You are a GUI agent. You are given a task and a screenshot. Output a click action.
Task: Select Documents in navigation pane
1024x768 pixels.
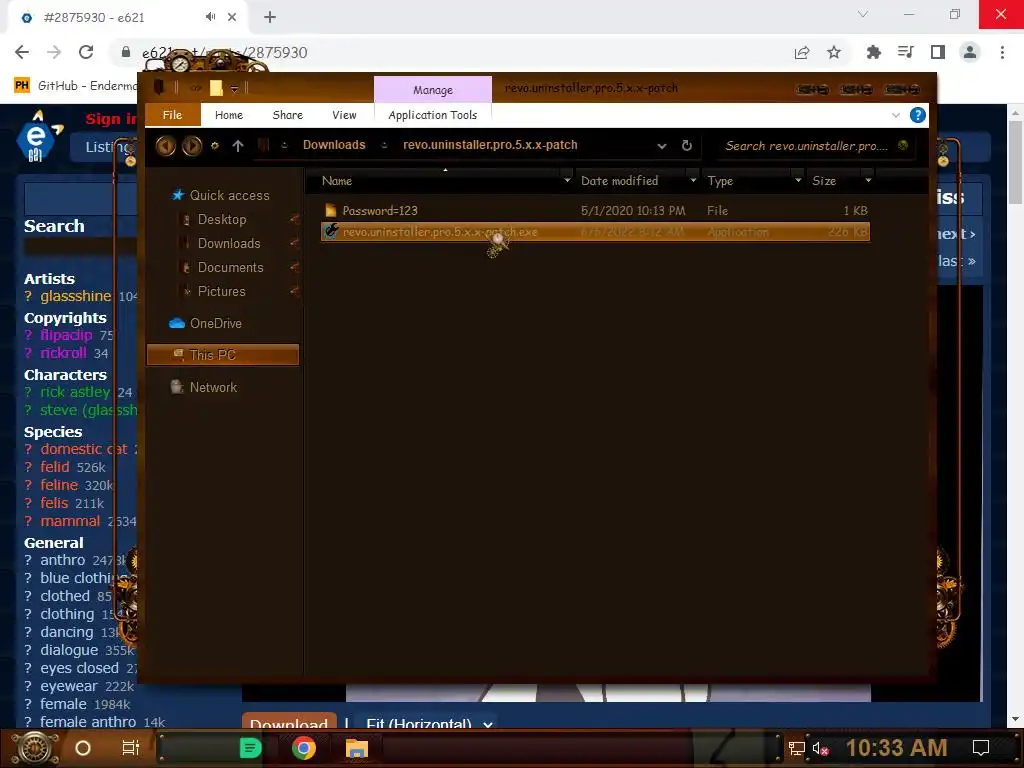point(231,268)
